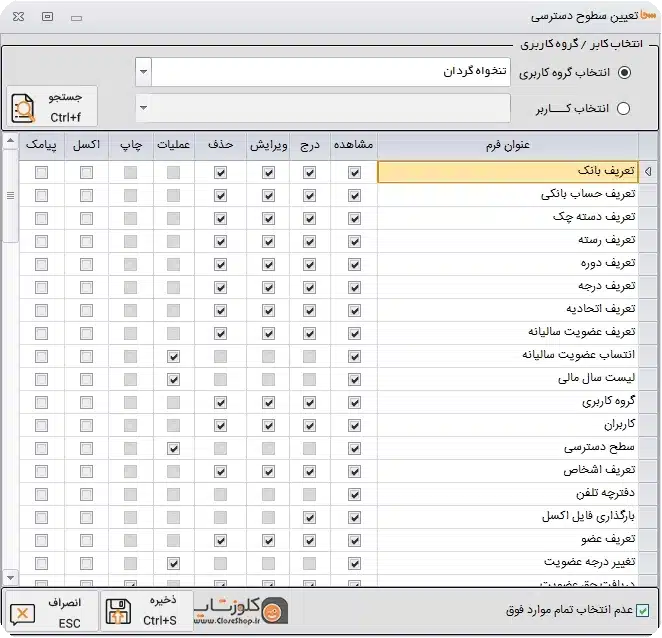Uncheck درج for بارگذاری فایل اکسل
This screenshot has width=662, height=638.
click(309, 517)
